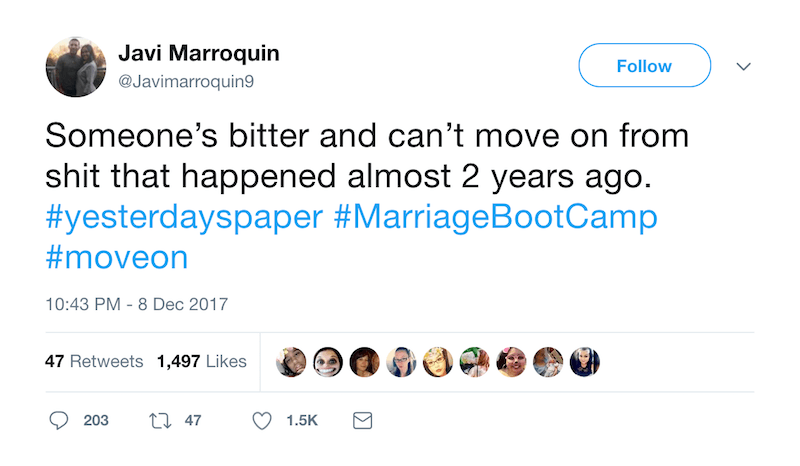Image resolution: width=800 pixels, height=466 pixels.
Task: Open Javi Marroquin's profile photo
Action: 76,66
